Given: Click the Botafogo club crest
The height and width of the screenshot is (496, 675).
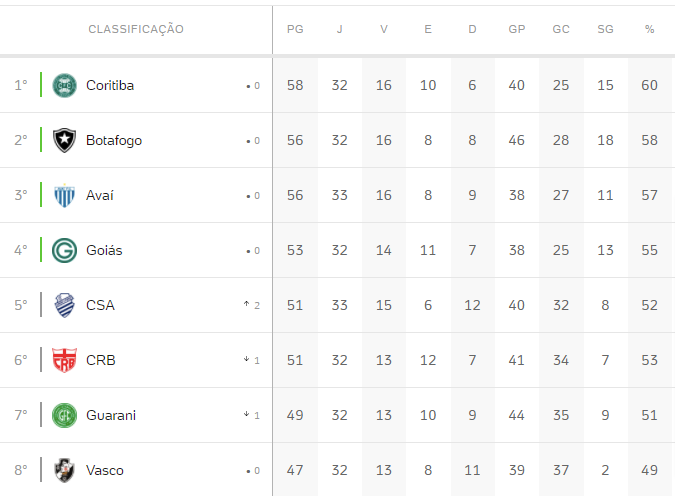Looking at the screenshot, I should pyautogui.click(x=64, y=140).
